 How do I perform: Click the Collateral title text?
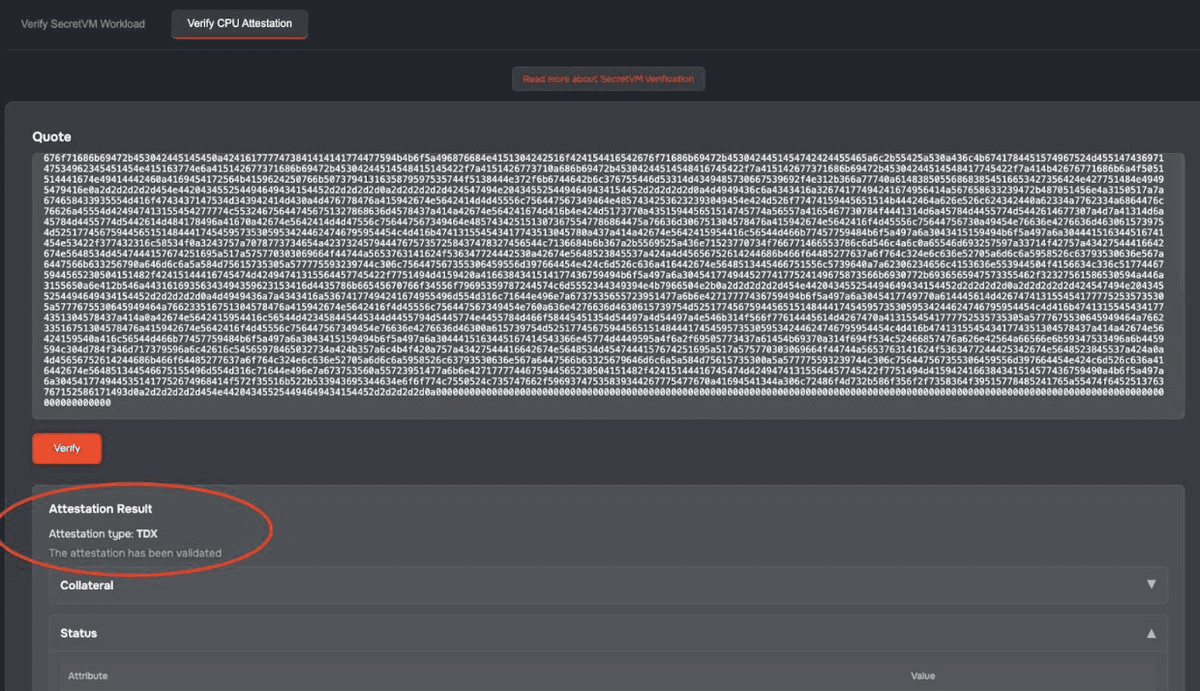pyautogui.click(x=87, y=585)
